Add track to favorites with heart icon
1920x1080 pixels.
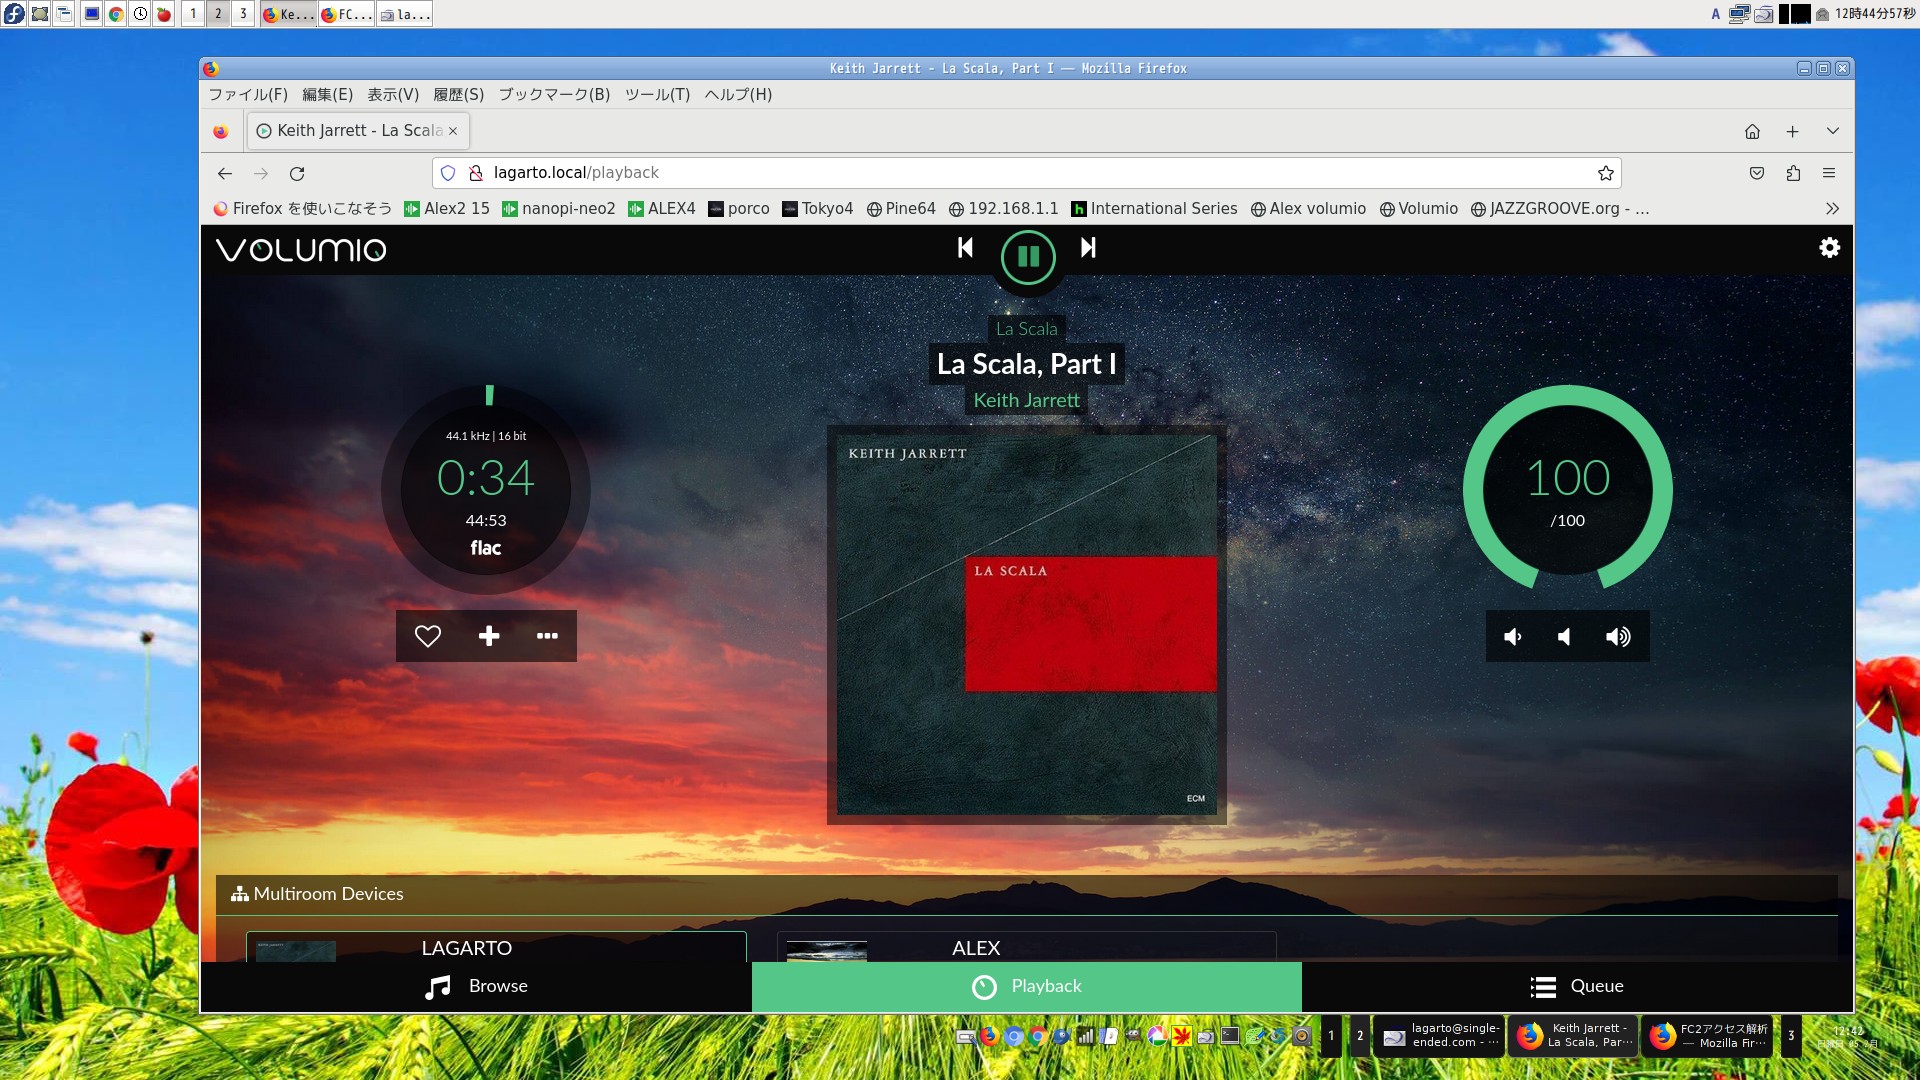tap(428, 636)
